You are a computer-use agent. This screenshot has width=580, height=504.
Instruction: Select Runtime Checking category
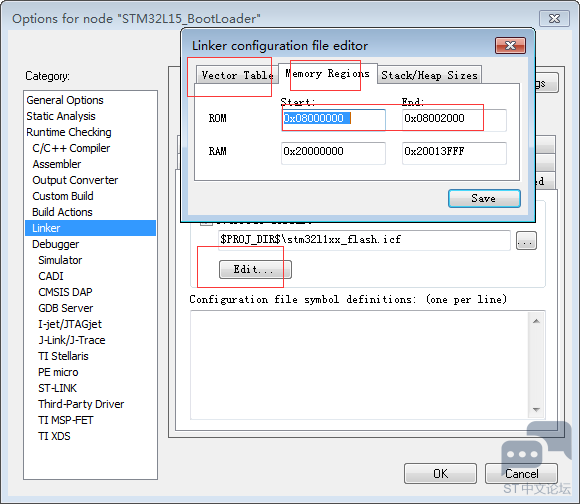pyautogui.click(x=69, y=132)
